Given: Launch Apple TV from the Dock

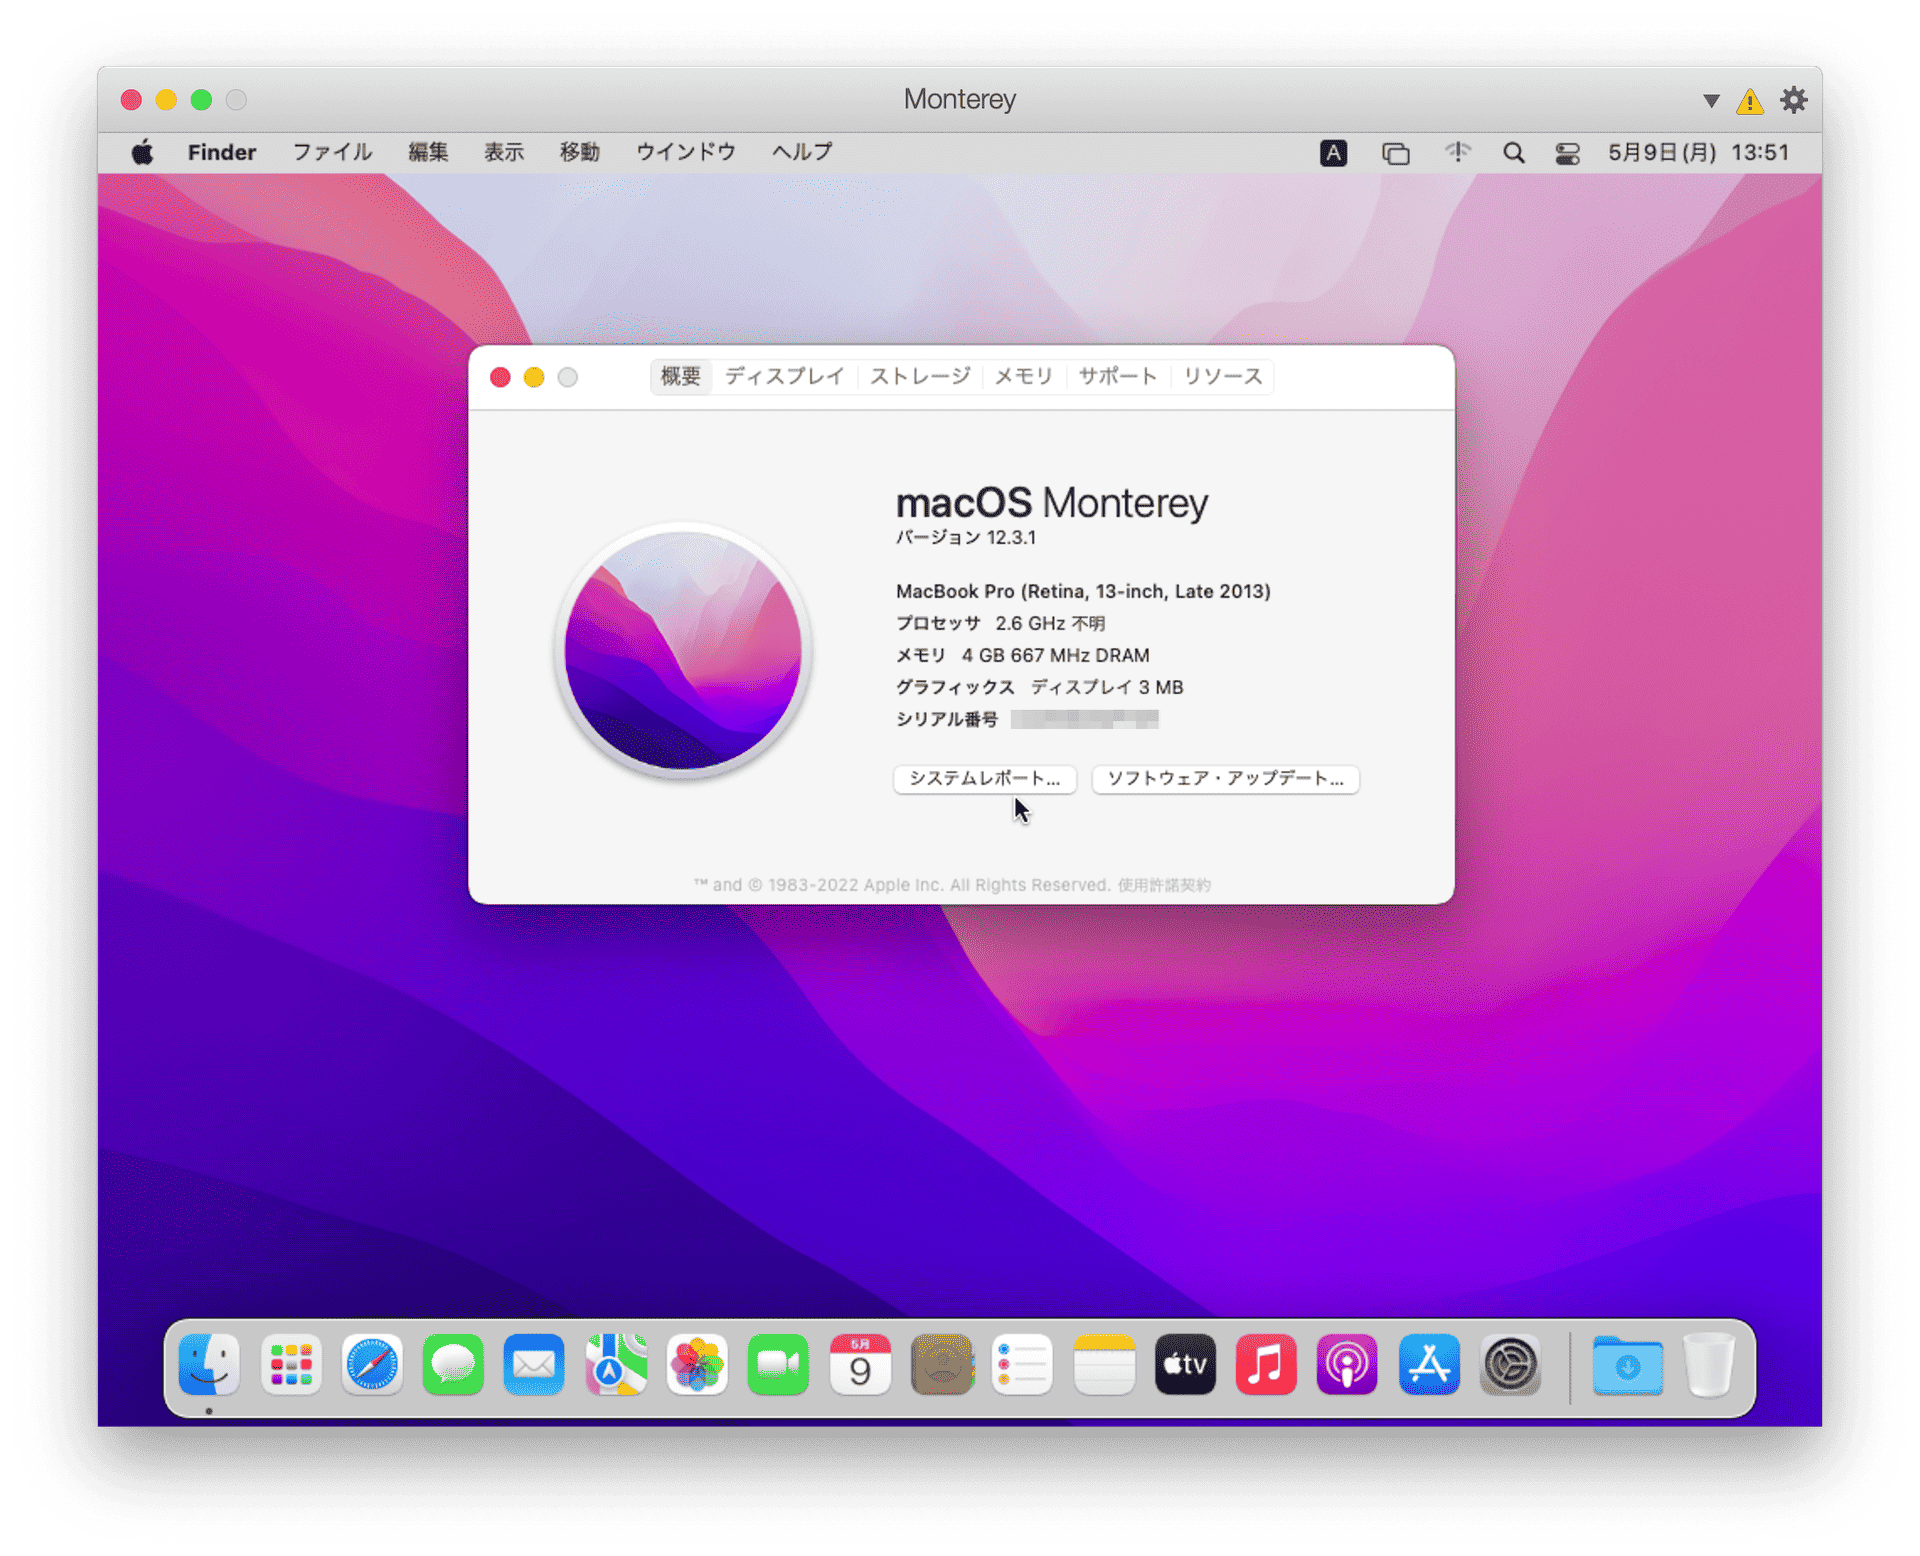Looking at the screenshot, I should [1185, 1364].
